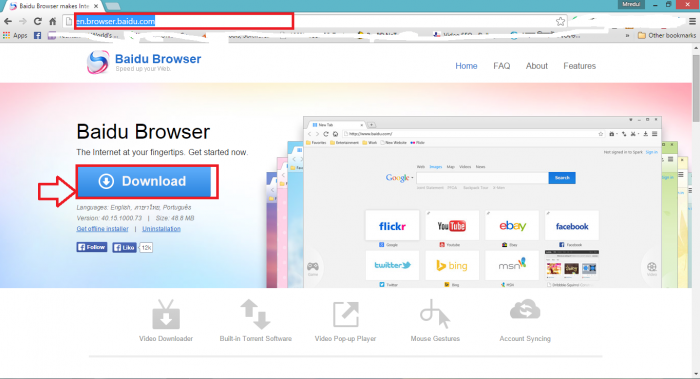Click the Game controller icon in preview
The image size is (700, 379).
pos(312,267)
